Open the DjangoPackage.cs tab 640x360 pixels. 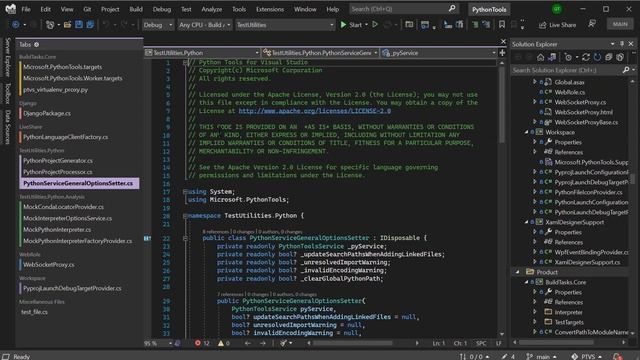[47, 113]
